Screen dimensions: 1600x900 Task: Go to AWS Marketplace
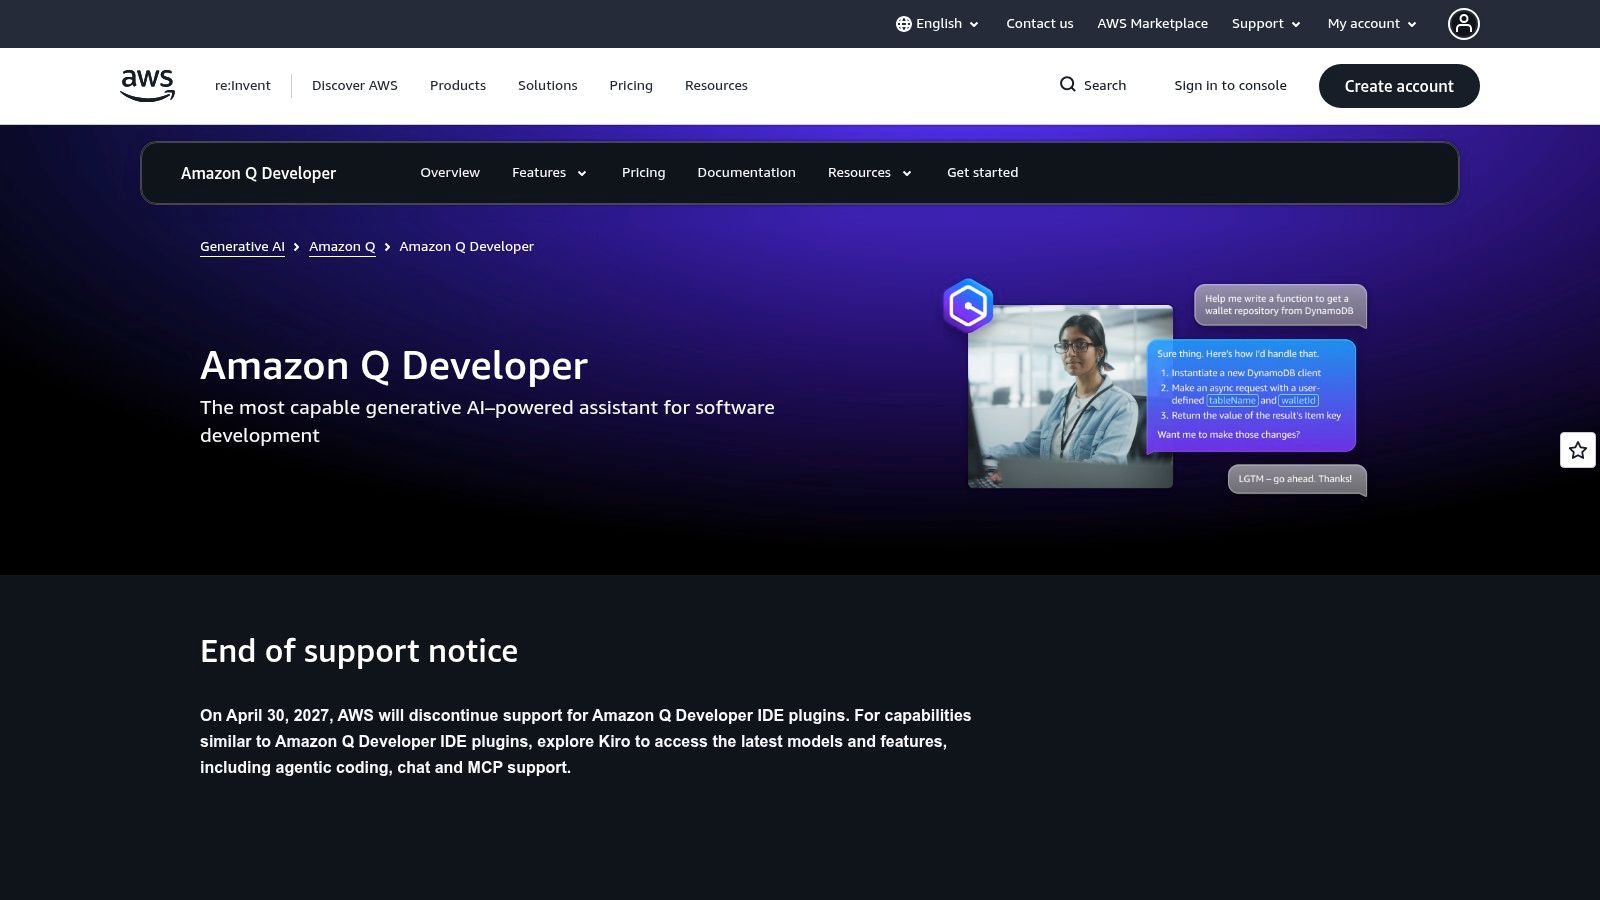coord(1152,24)
